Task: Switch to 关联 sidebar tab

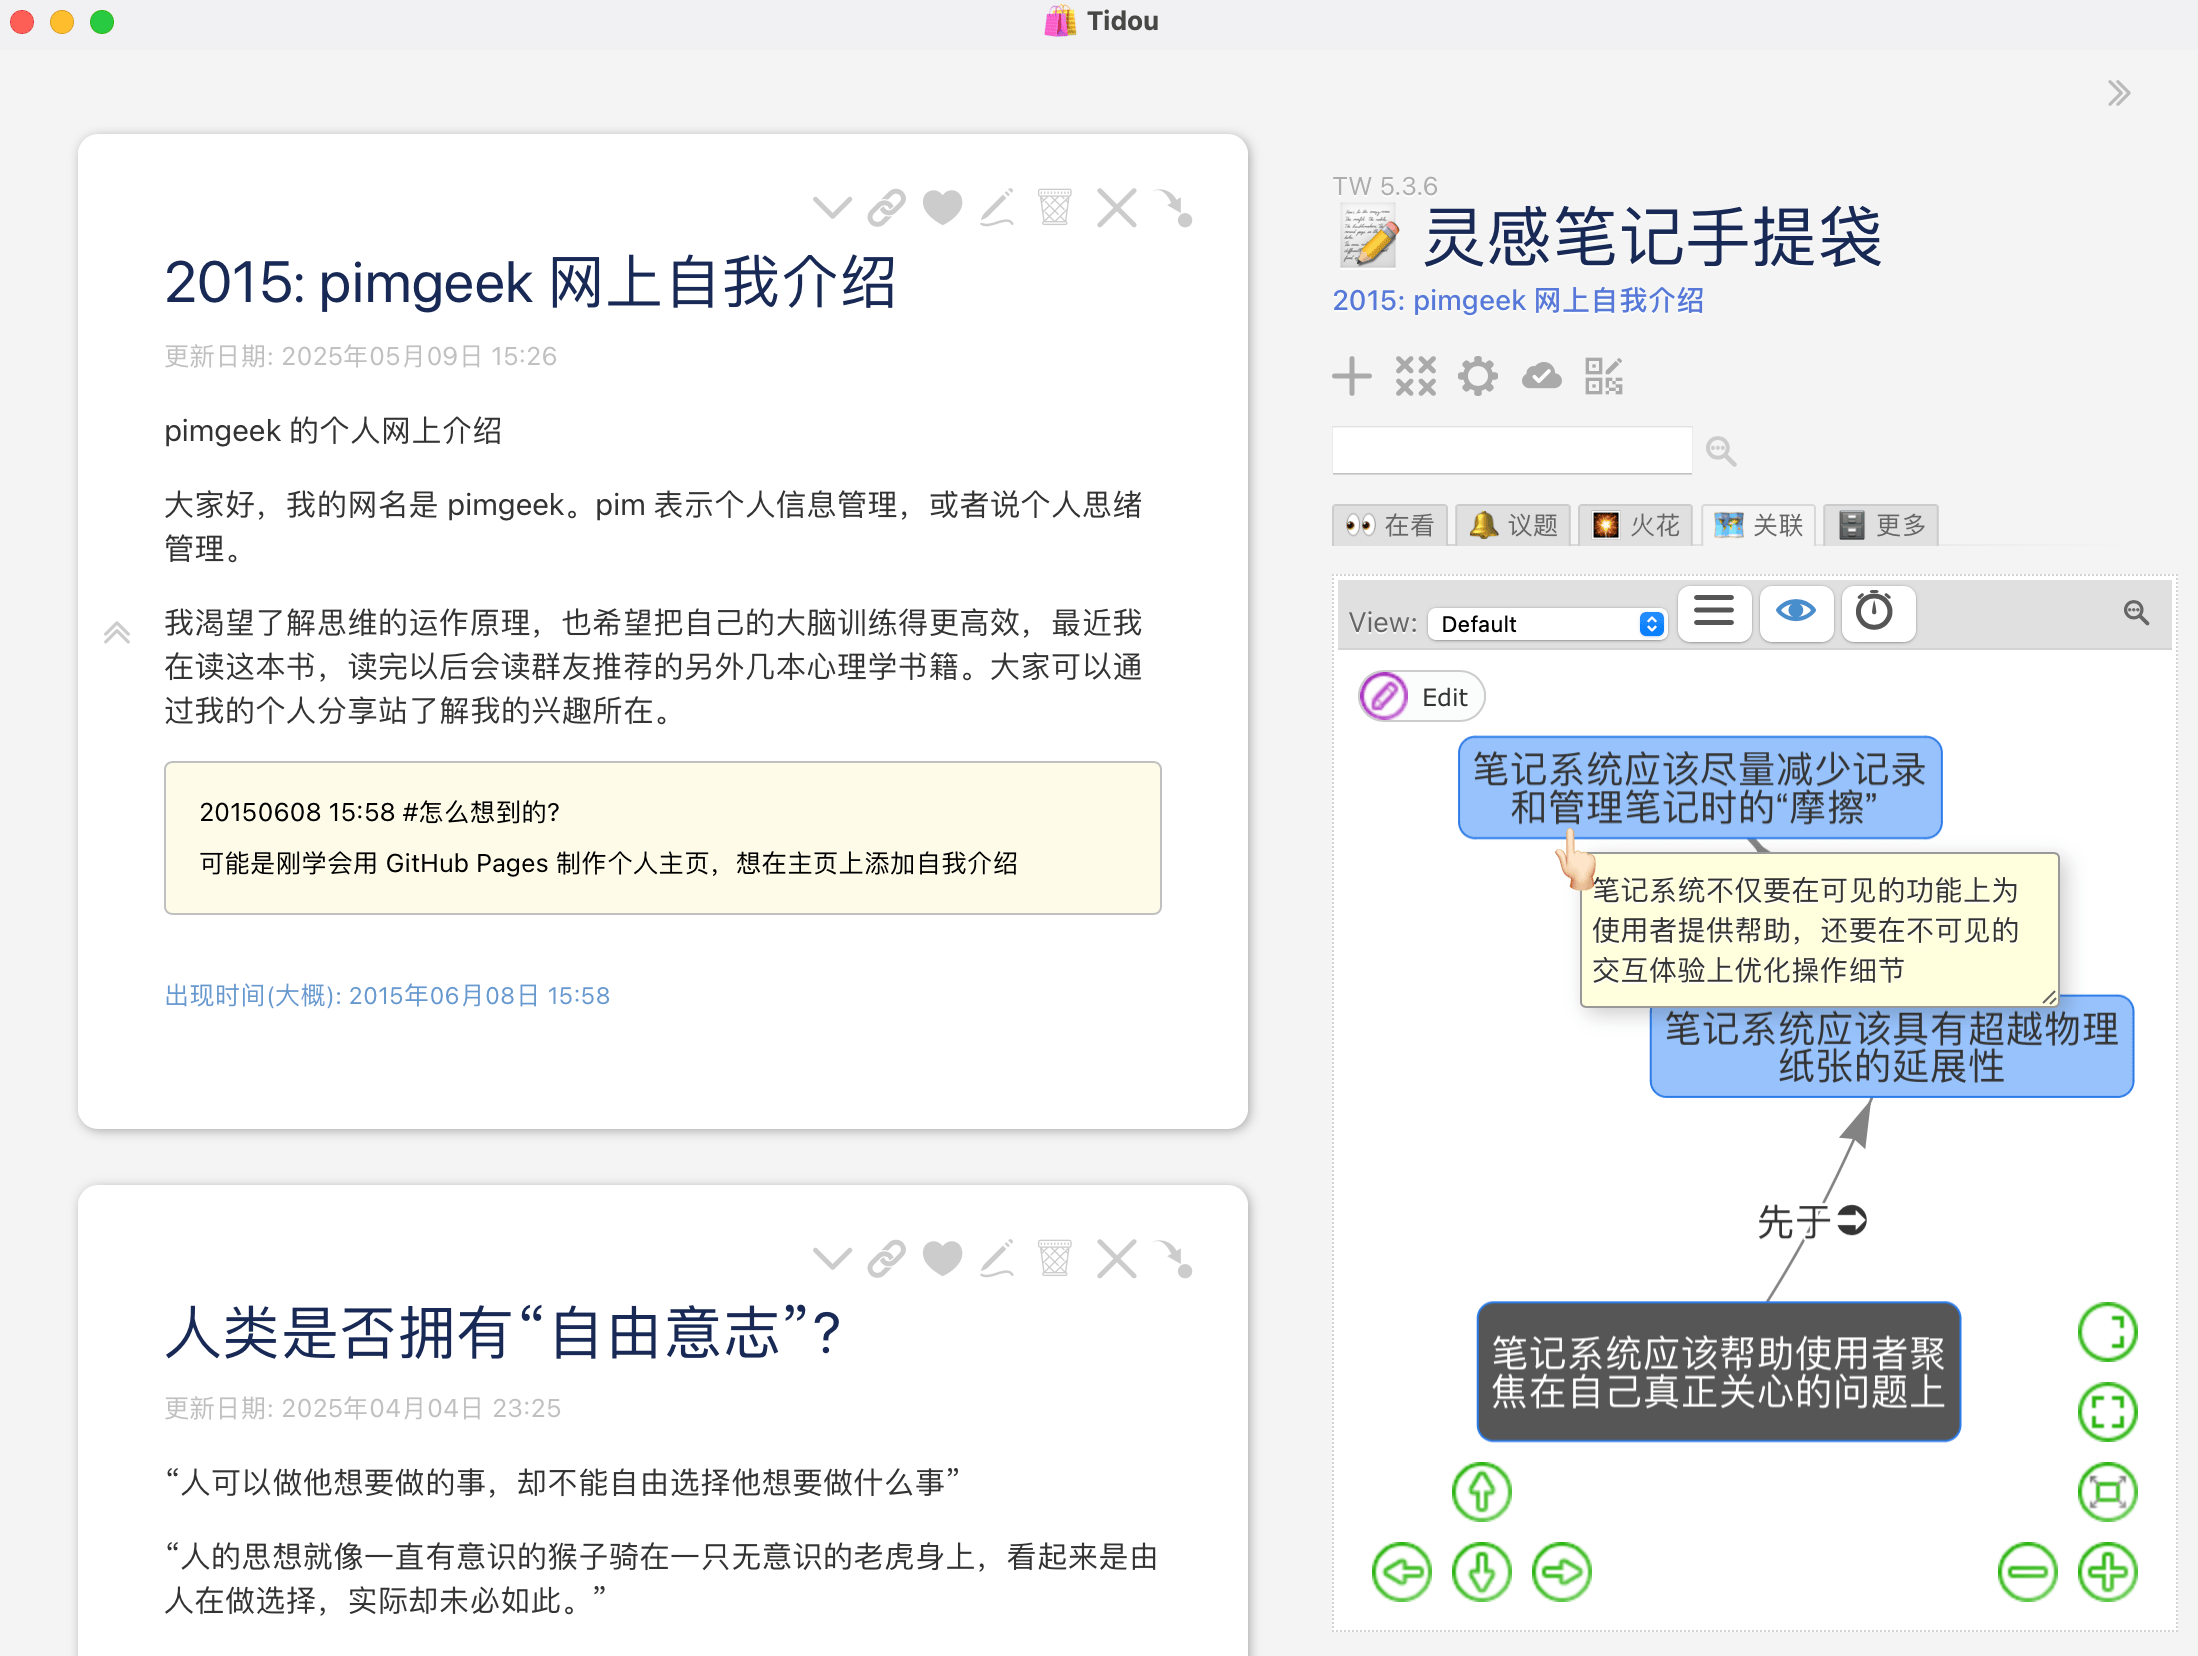Action: pyautogui.click(x=1758, y=525)
